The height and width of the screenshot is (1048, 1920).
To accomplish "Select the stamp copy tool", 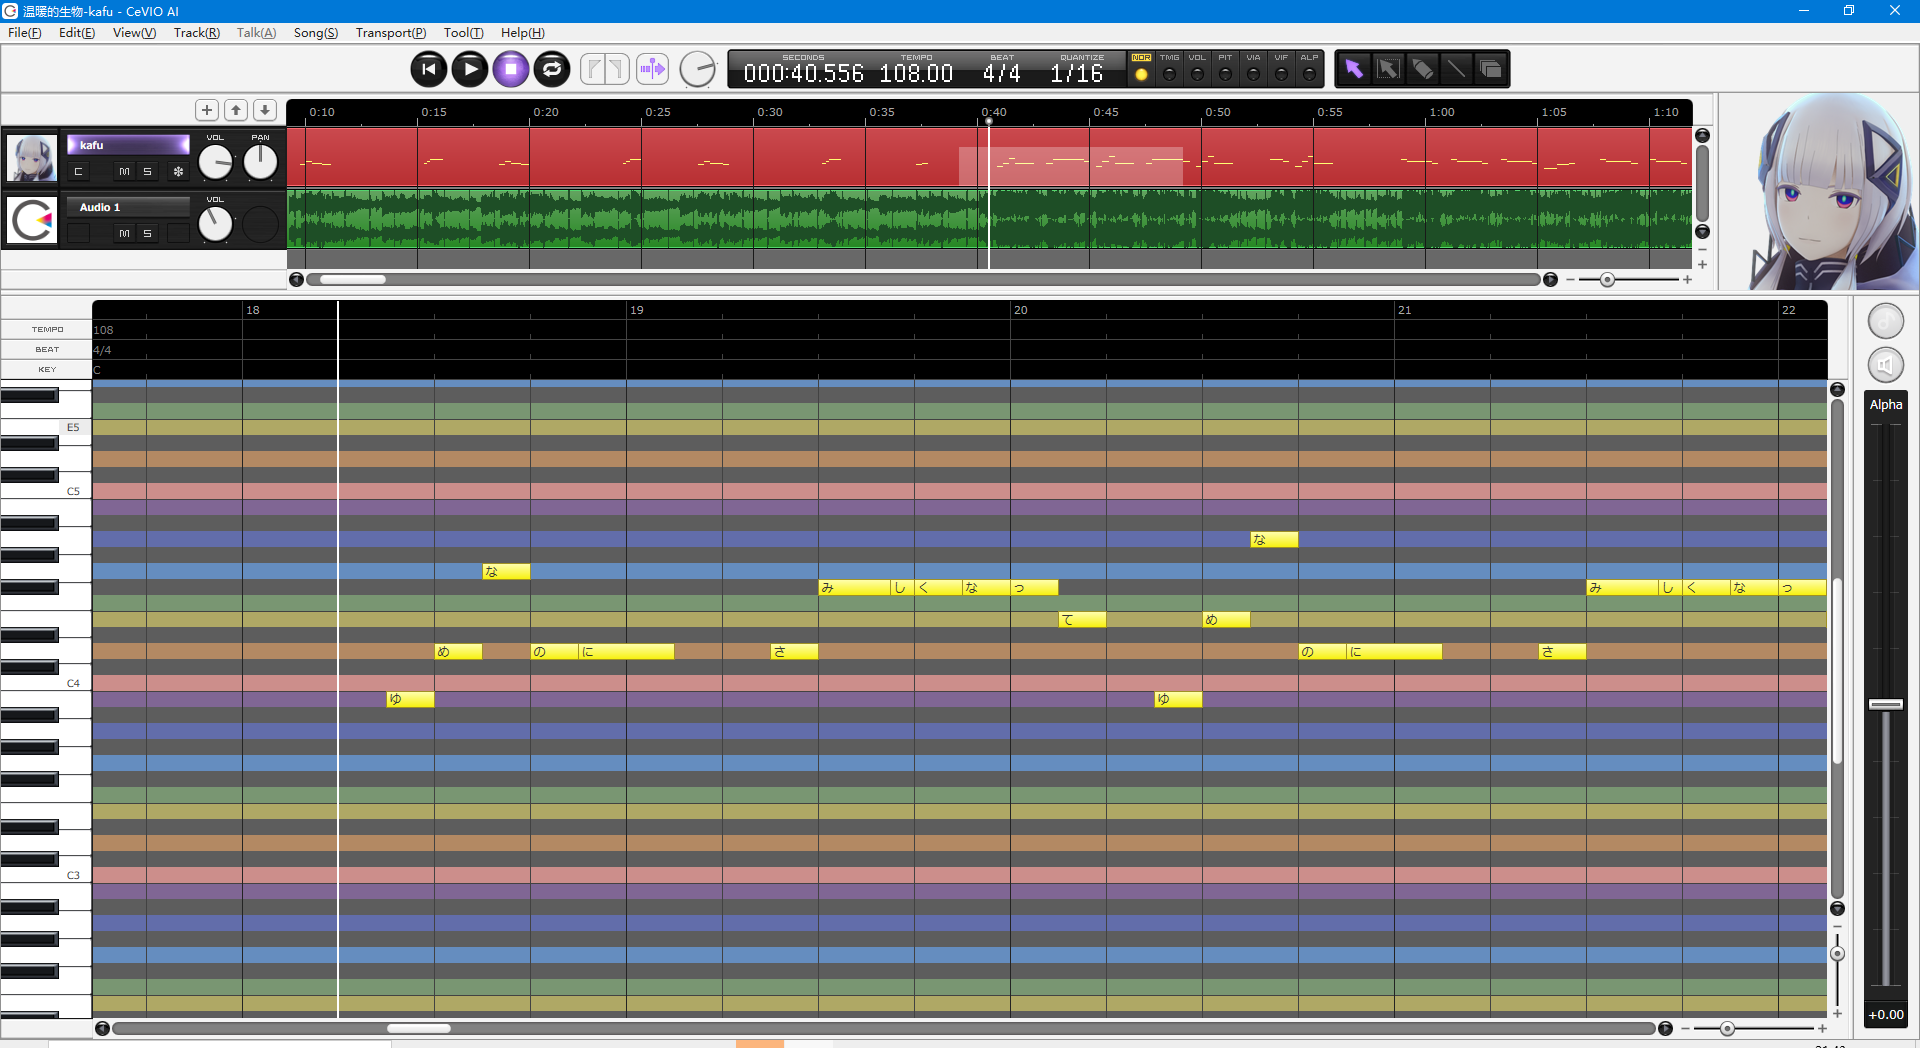I will pyautogui.click(x=1490, y=68).
